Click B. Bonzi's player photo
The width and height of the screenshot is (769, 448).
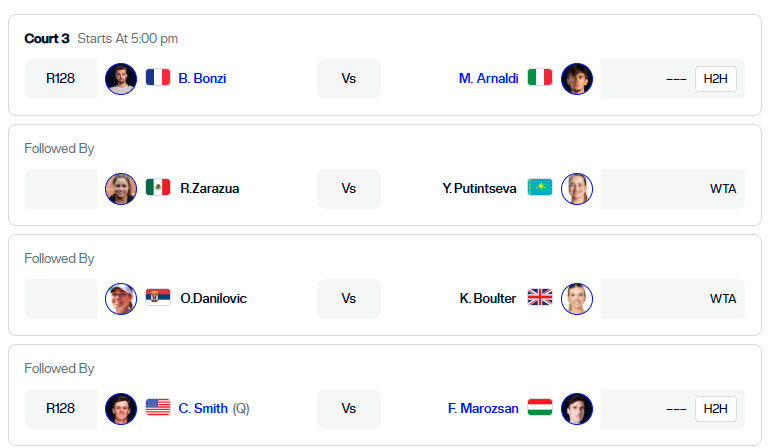[x=121, y=79]
